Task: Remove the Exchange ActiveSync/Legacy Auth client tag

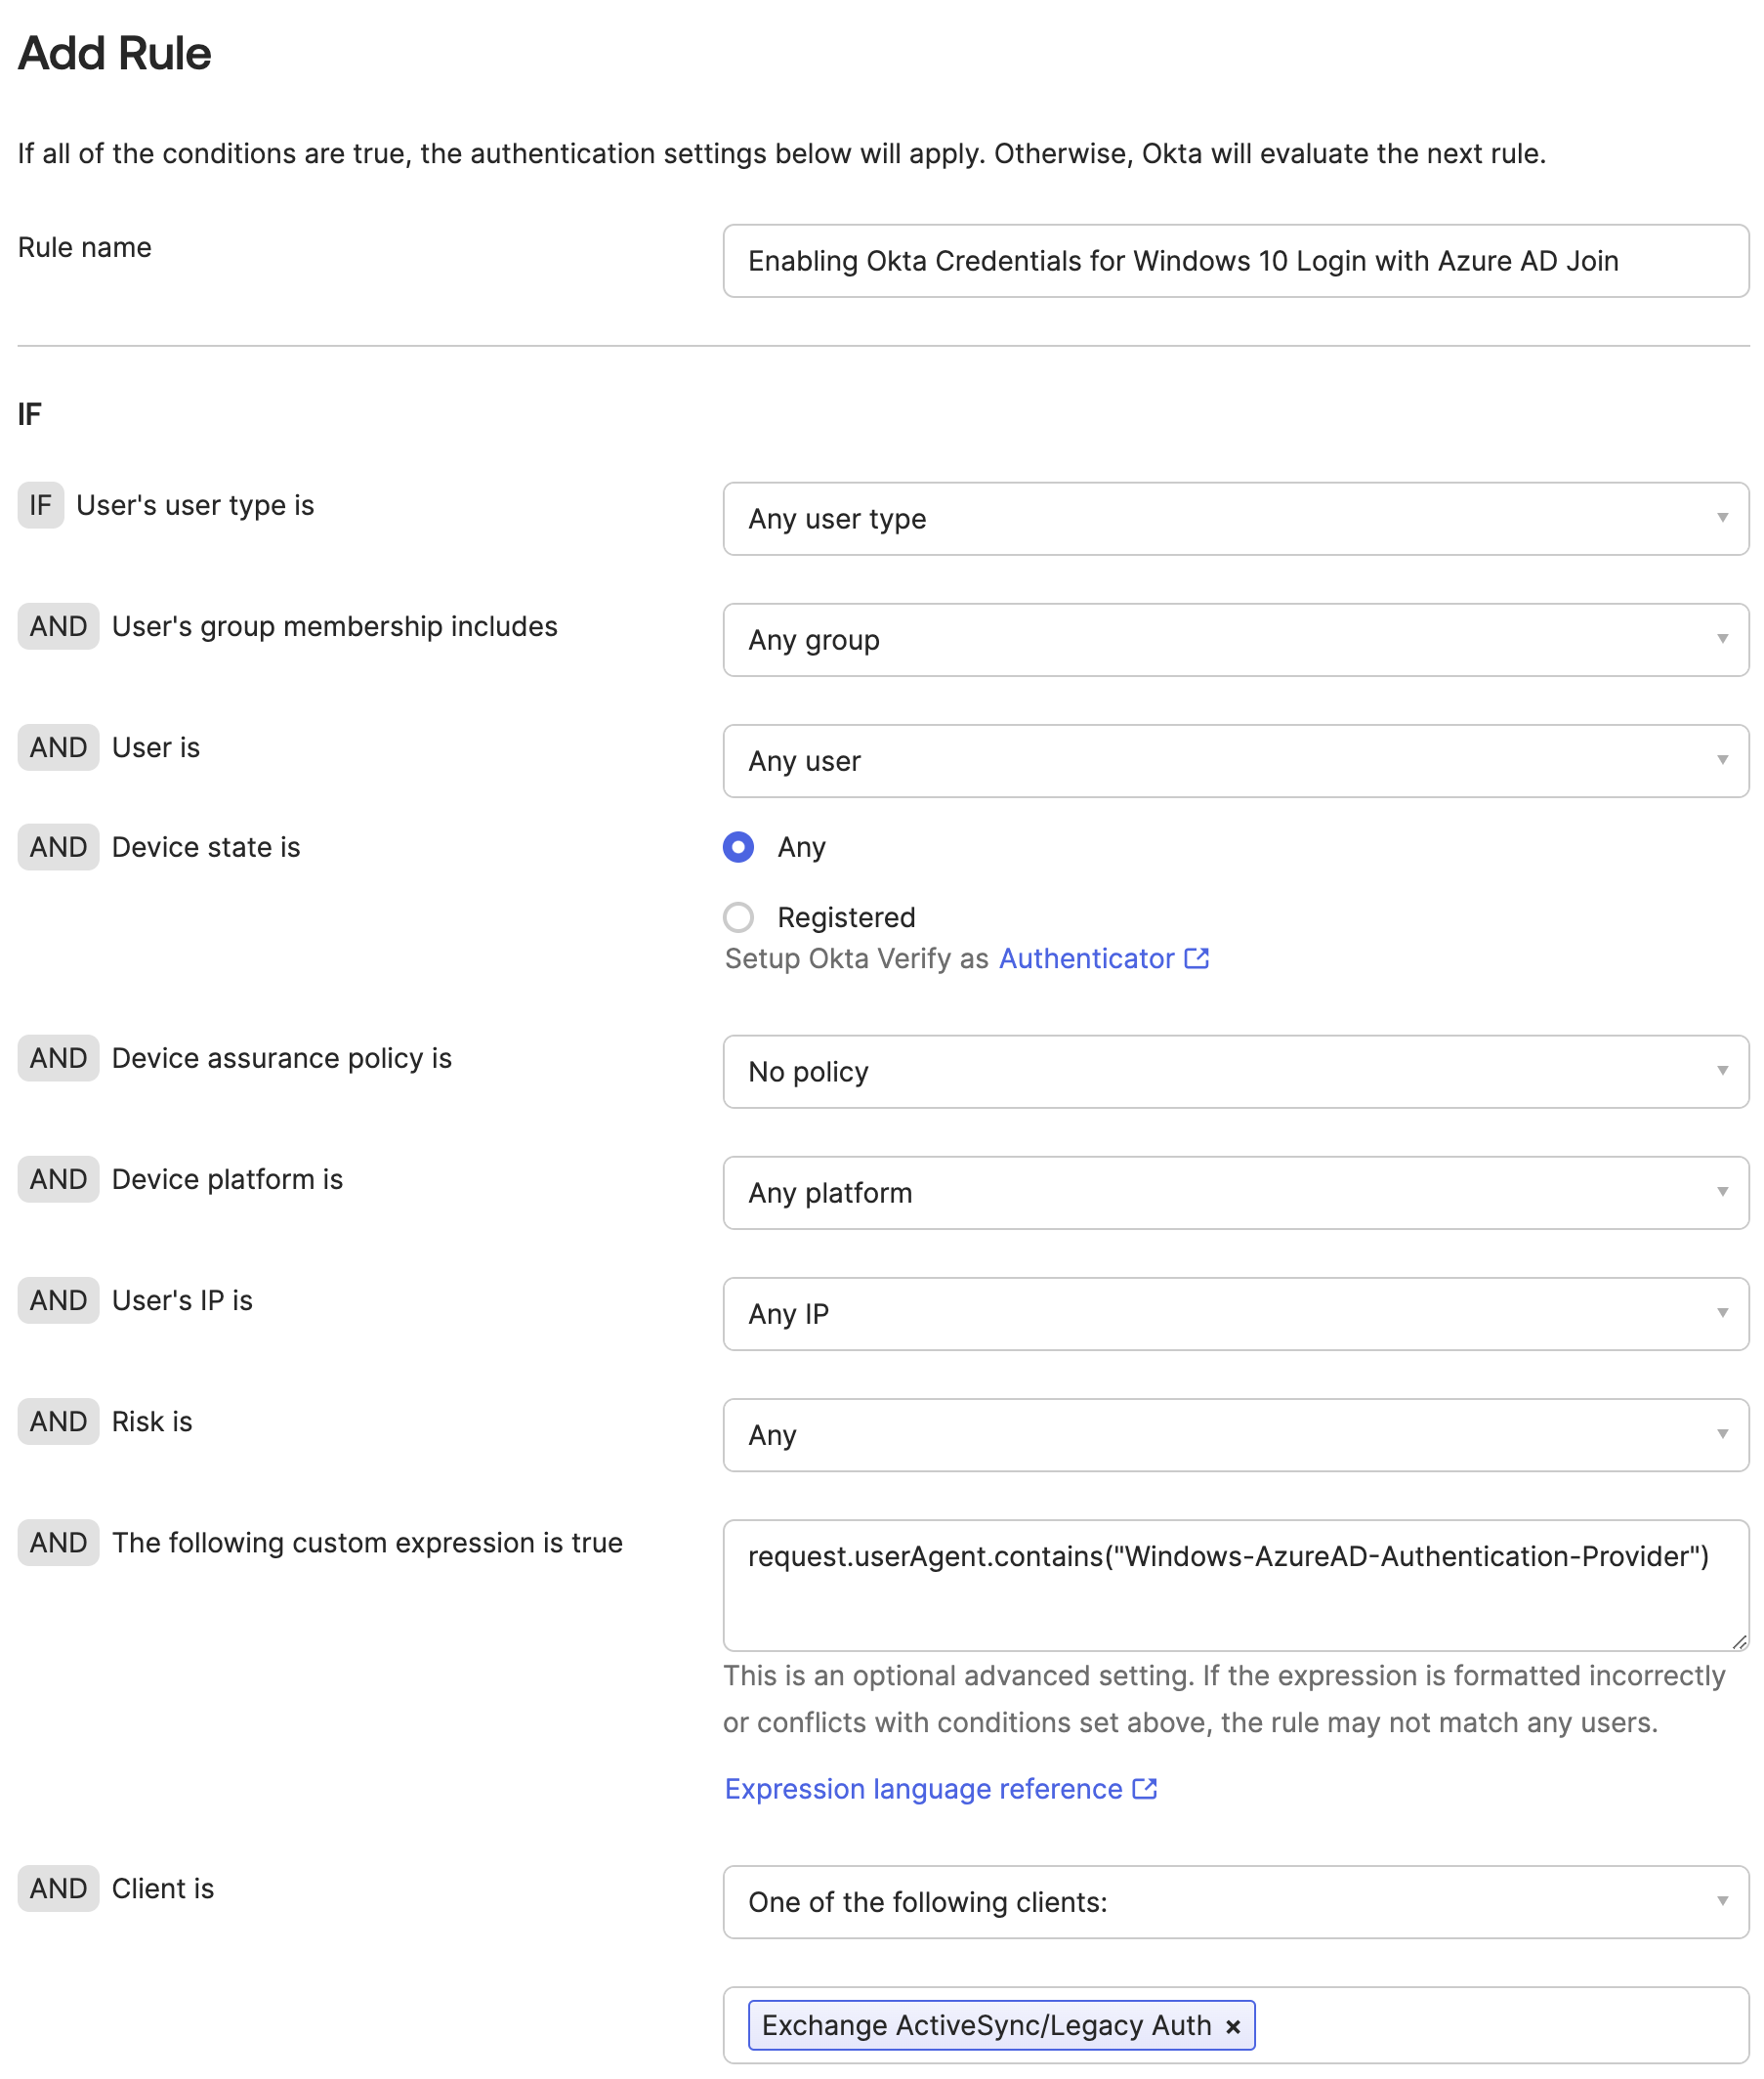Action: tap(1233, 2026)
